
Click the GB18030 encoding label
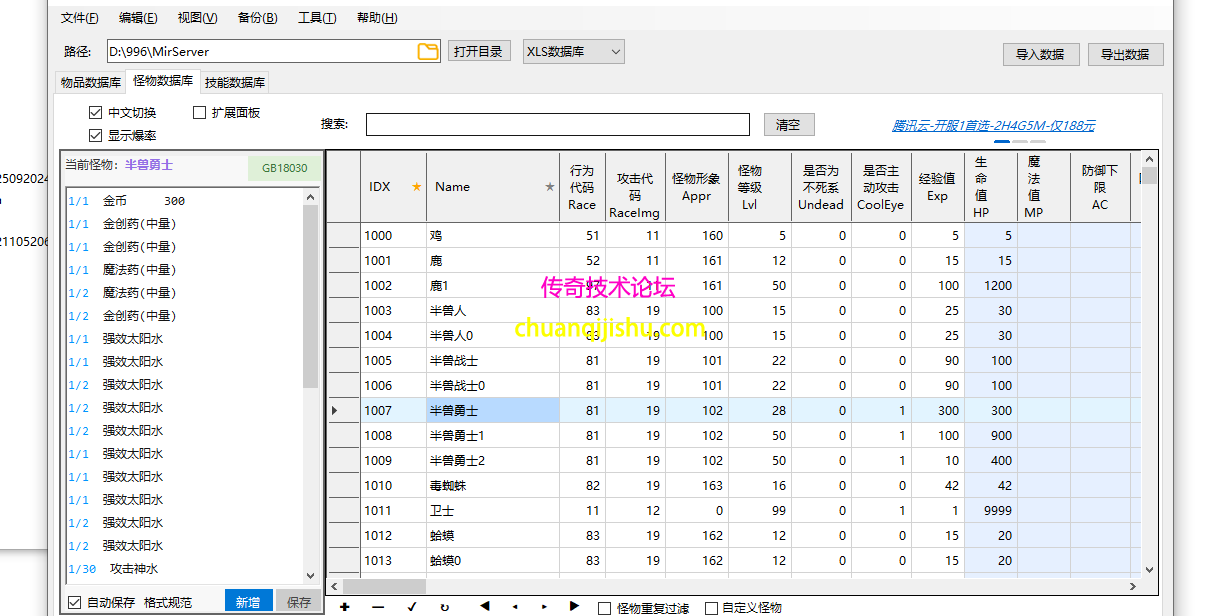coord(284,169)
